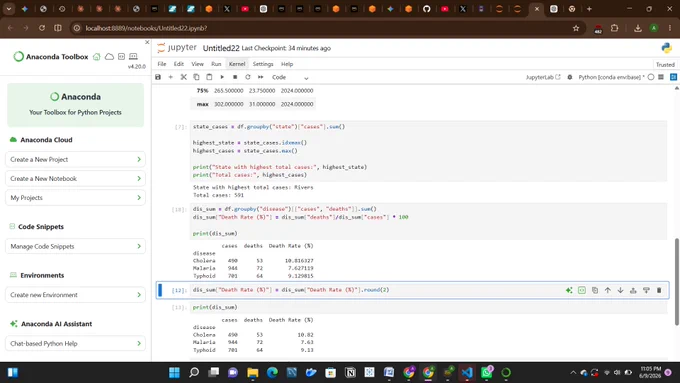Open the table of contents list icon
This screenshot has width=680, height=383.
(x=661, y=77)
